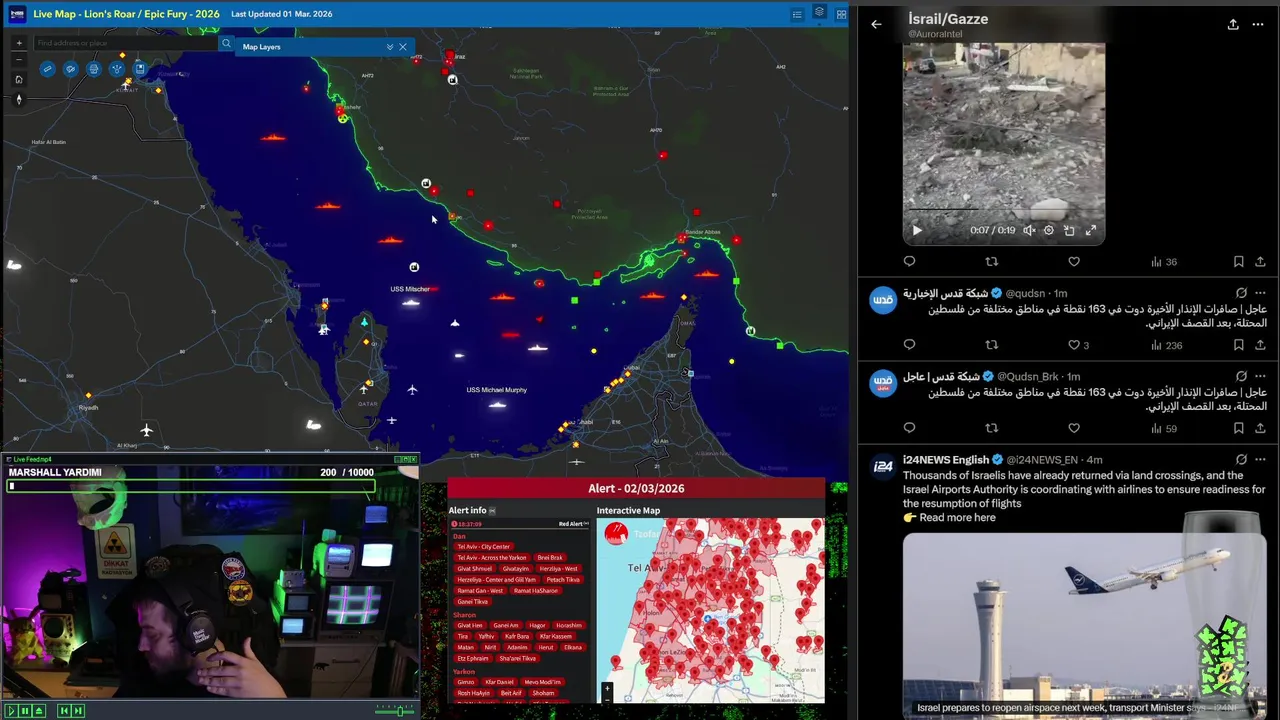Open the i24NEWS English profile name

[946, 460]
